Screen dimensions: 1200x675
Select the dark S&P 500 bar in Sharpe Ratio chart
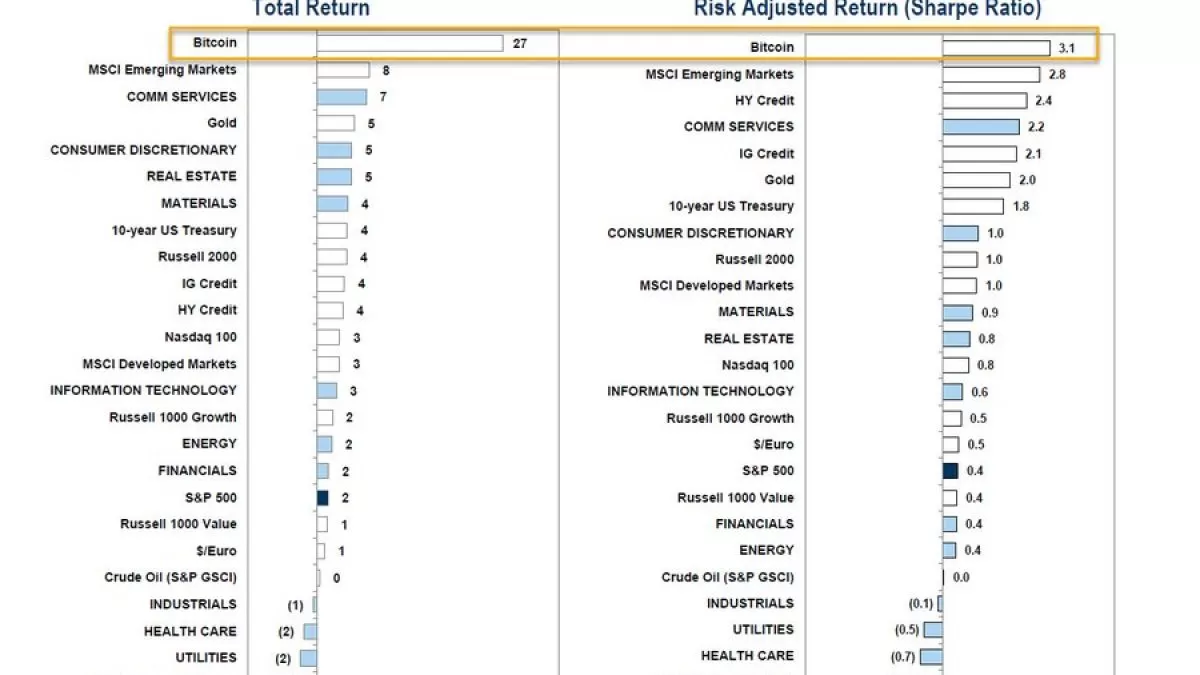tap(950, 471)
